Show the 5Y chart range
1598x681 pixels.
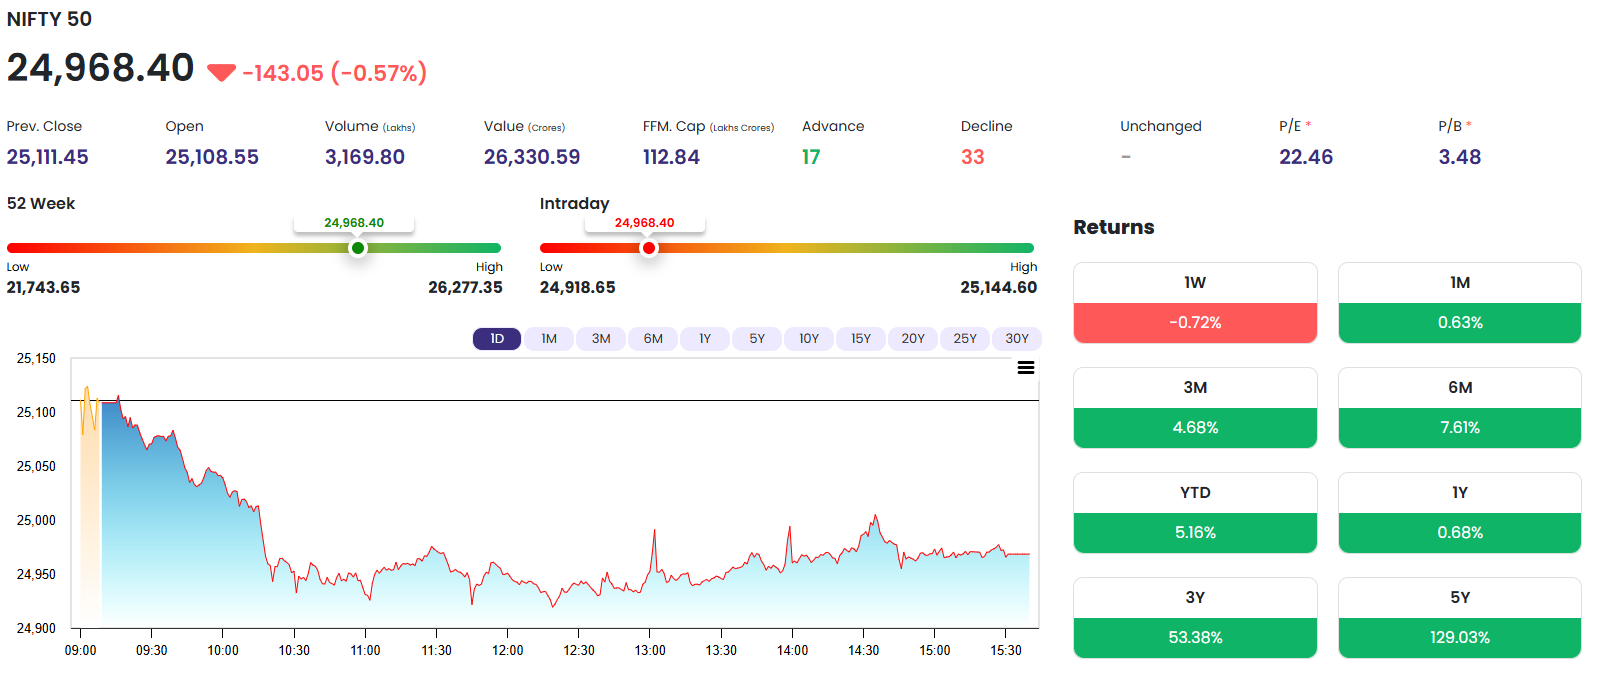[757, 339]
